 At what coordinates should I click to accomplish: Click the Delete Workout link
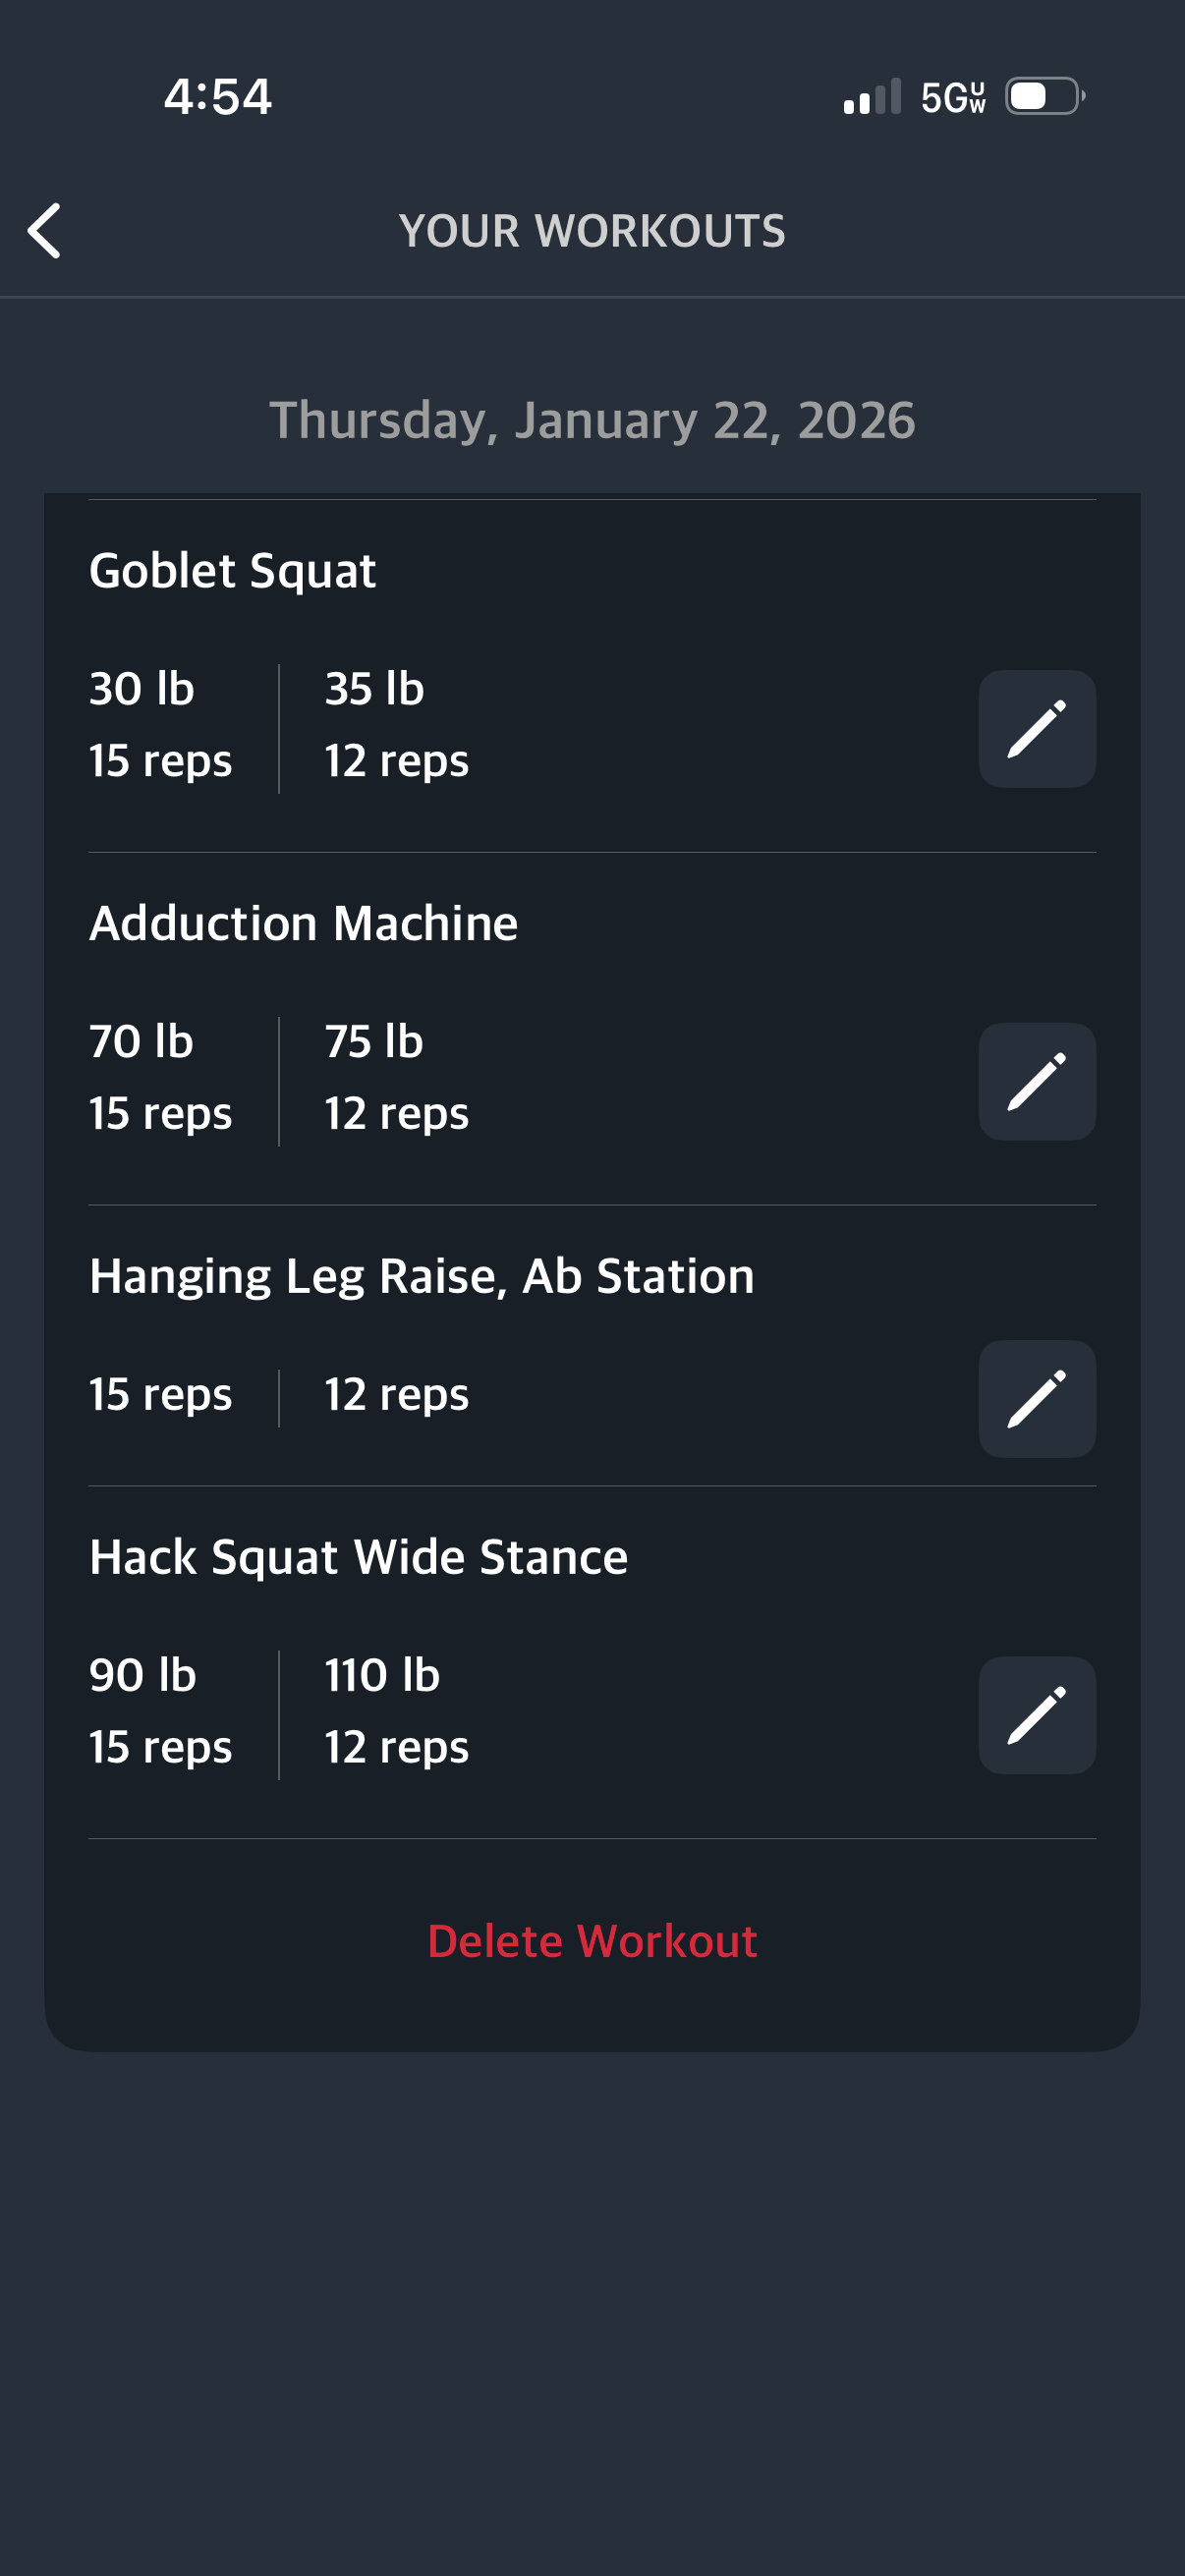tap(592, 1941)
